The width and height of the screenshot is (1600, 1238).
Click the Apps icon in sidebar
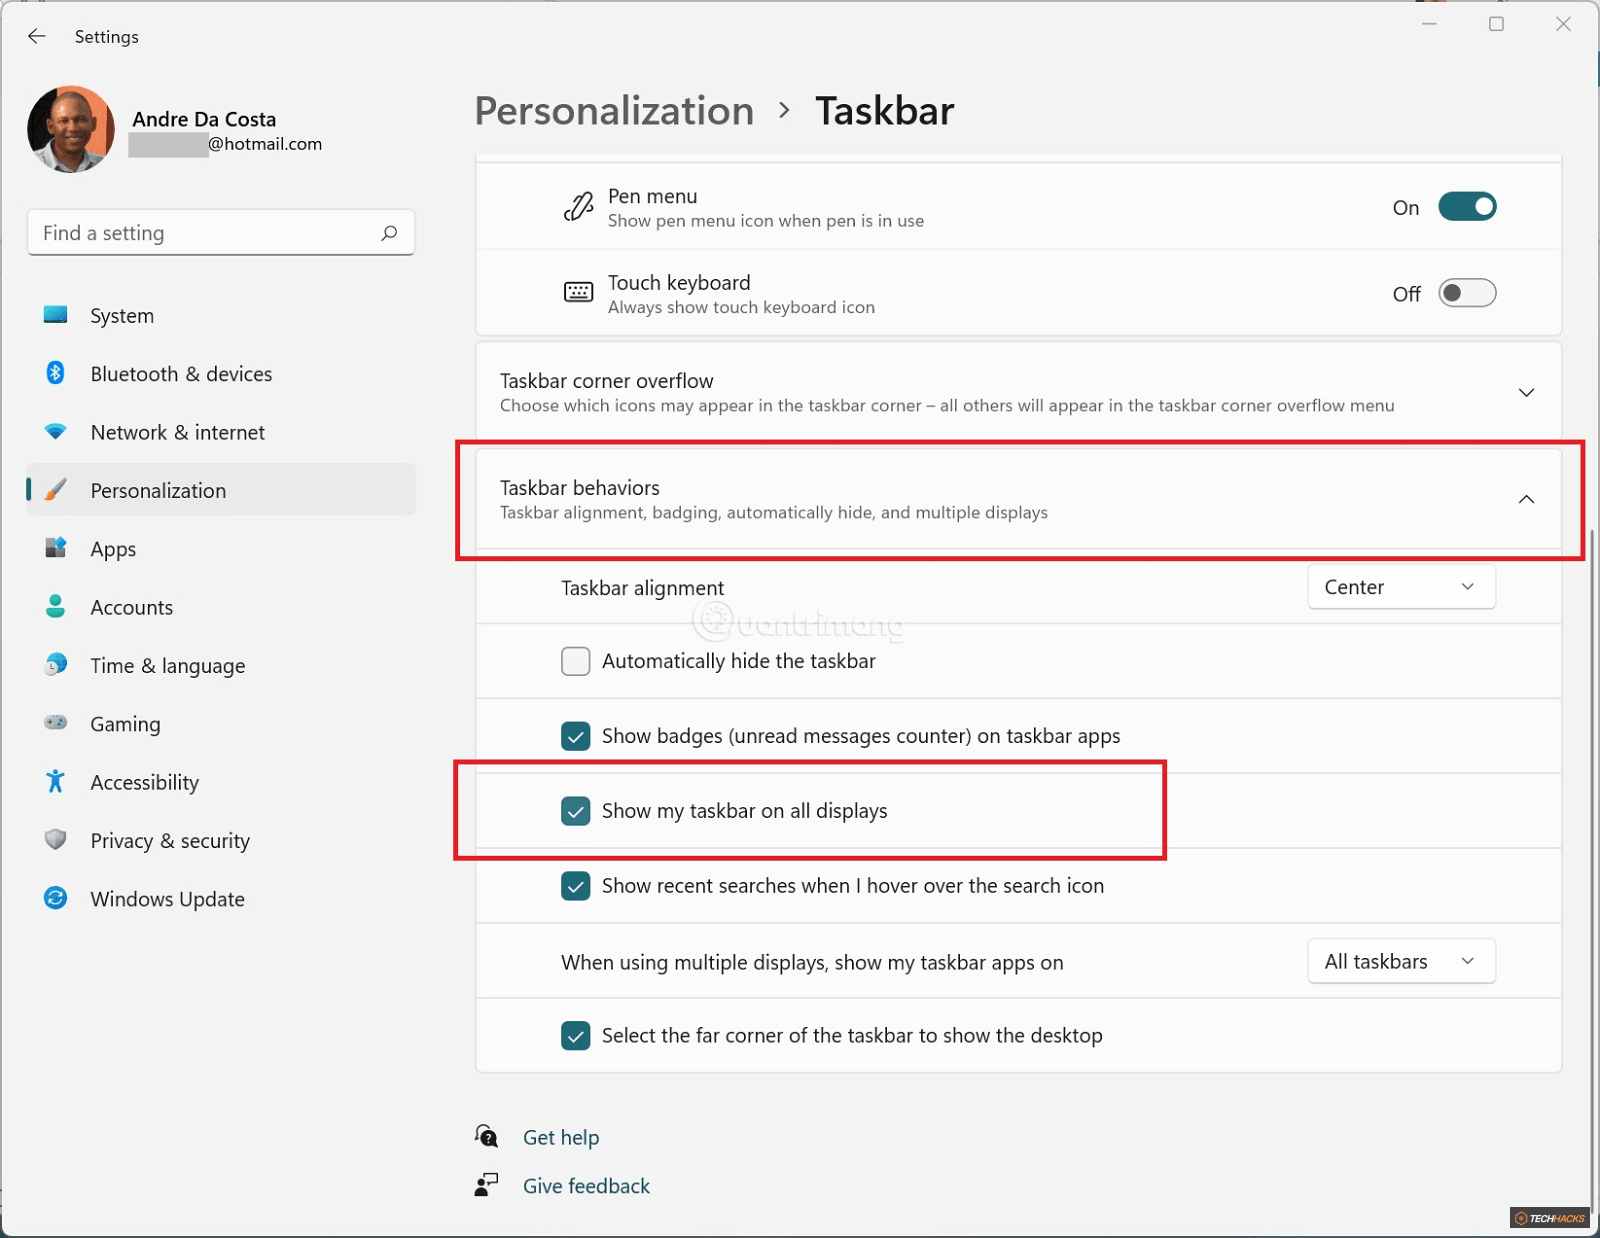pos(56,548)
